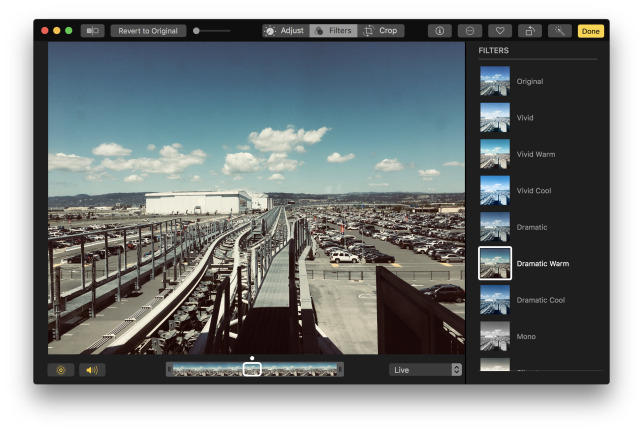Click Revert to Original button

(148, 31)
